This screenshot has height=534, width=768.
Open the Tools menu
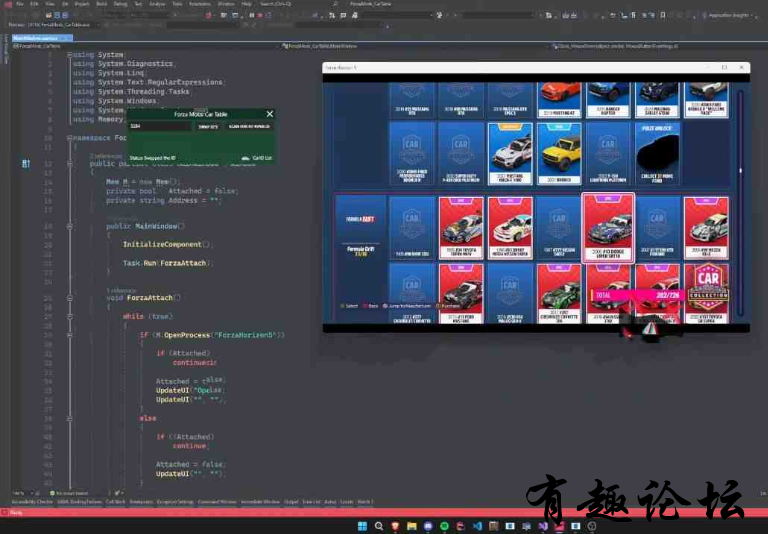pyautogui.click(x=177, y=4)
